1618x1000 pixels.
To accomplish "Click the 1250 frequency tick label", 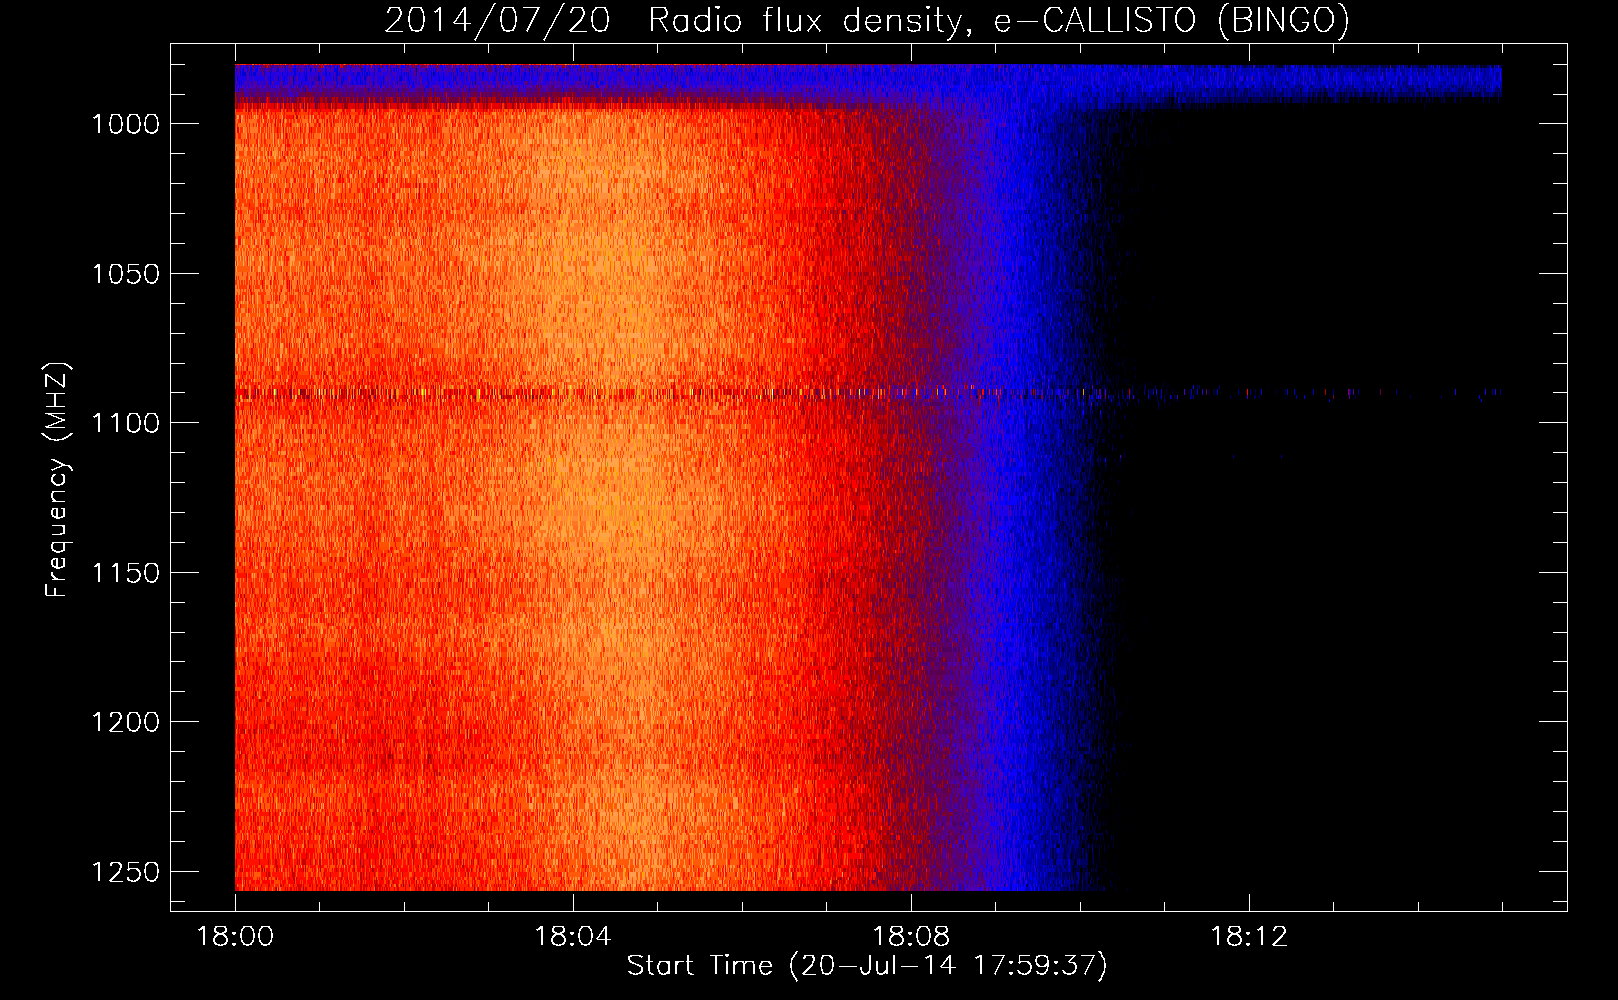I will coord(125,872).
